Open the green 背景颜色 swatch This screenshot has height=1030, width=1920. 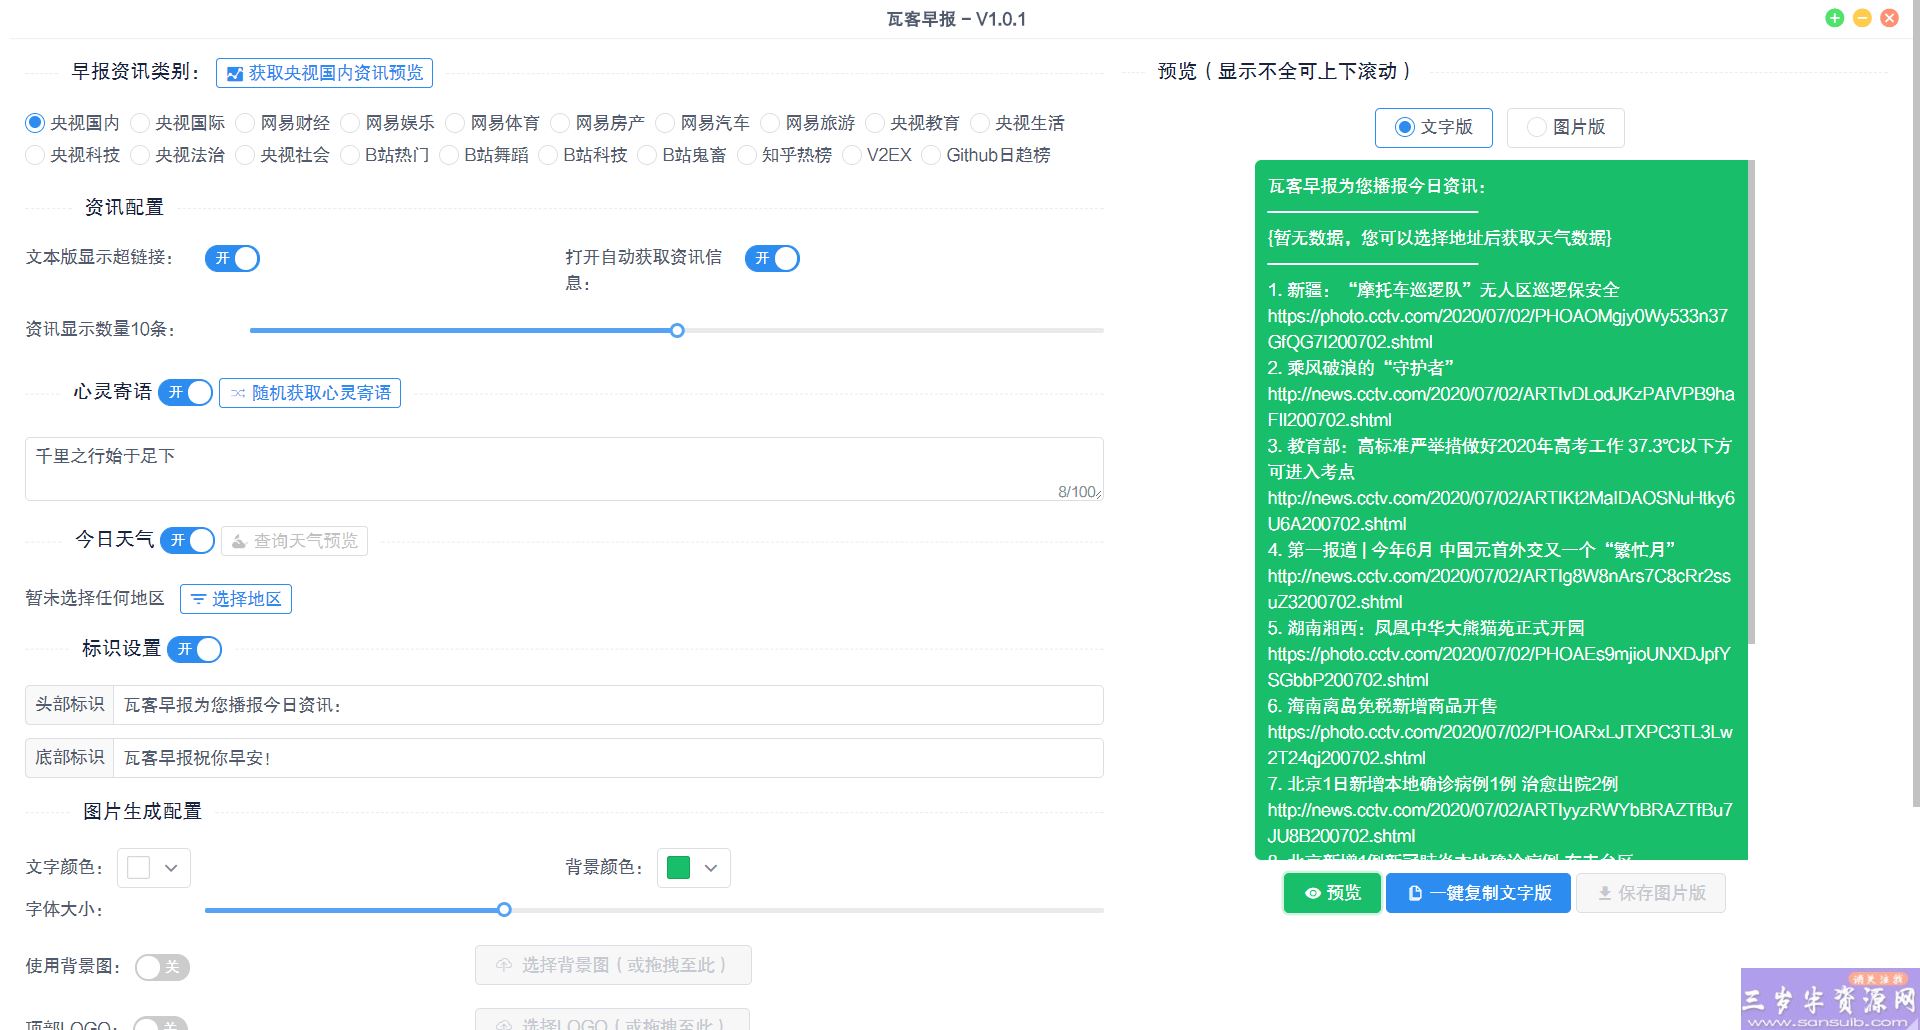678,868
